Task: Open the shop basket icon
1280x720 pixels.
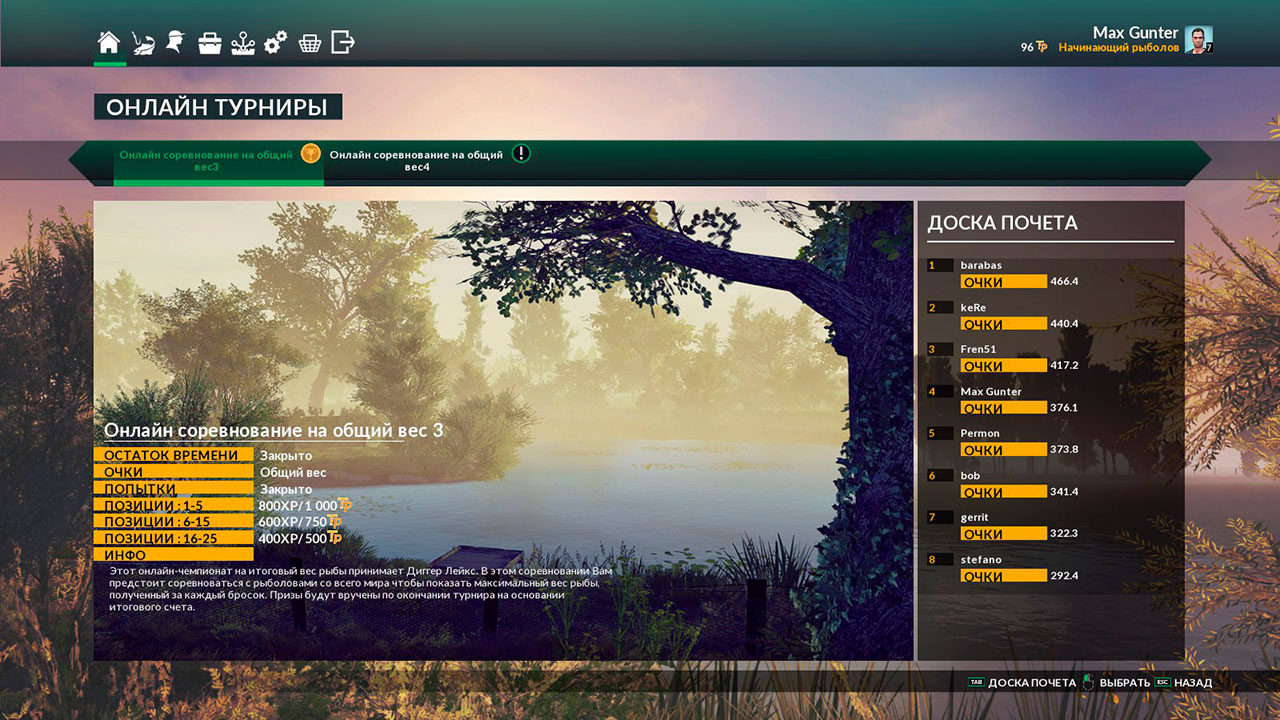Action: coord(310,43)
